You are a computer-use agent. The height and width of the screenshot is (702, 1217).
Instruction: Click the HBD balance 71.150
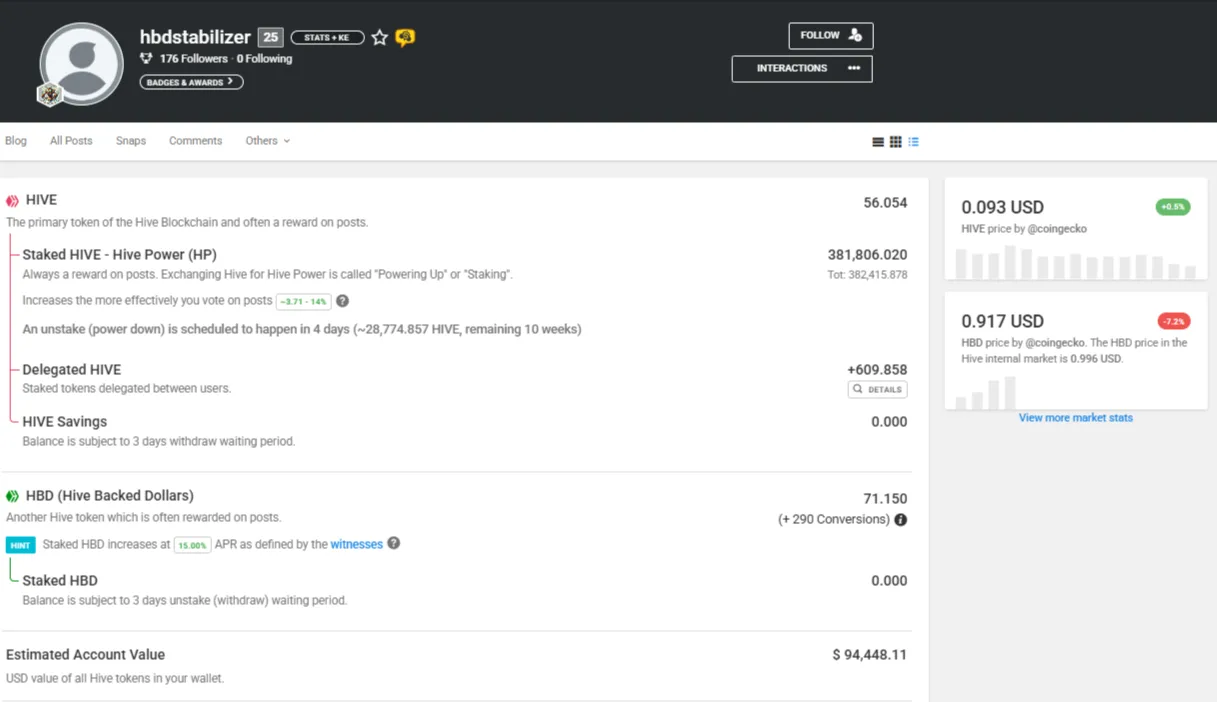[x=885, y=499]
